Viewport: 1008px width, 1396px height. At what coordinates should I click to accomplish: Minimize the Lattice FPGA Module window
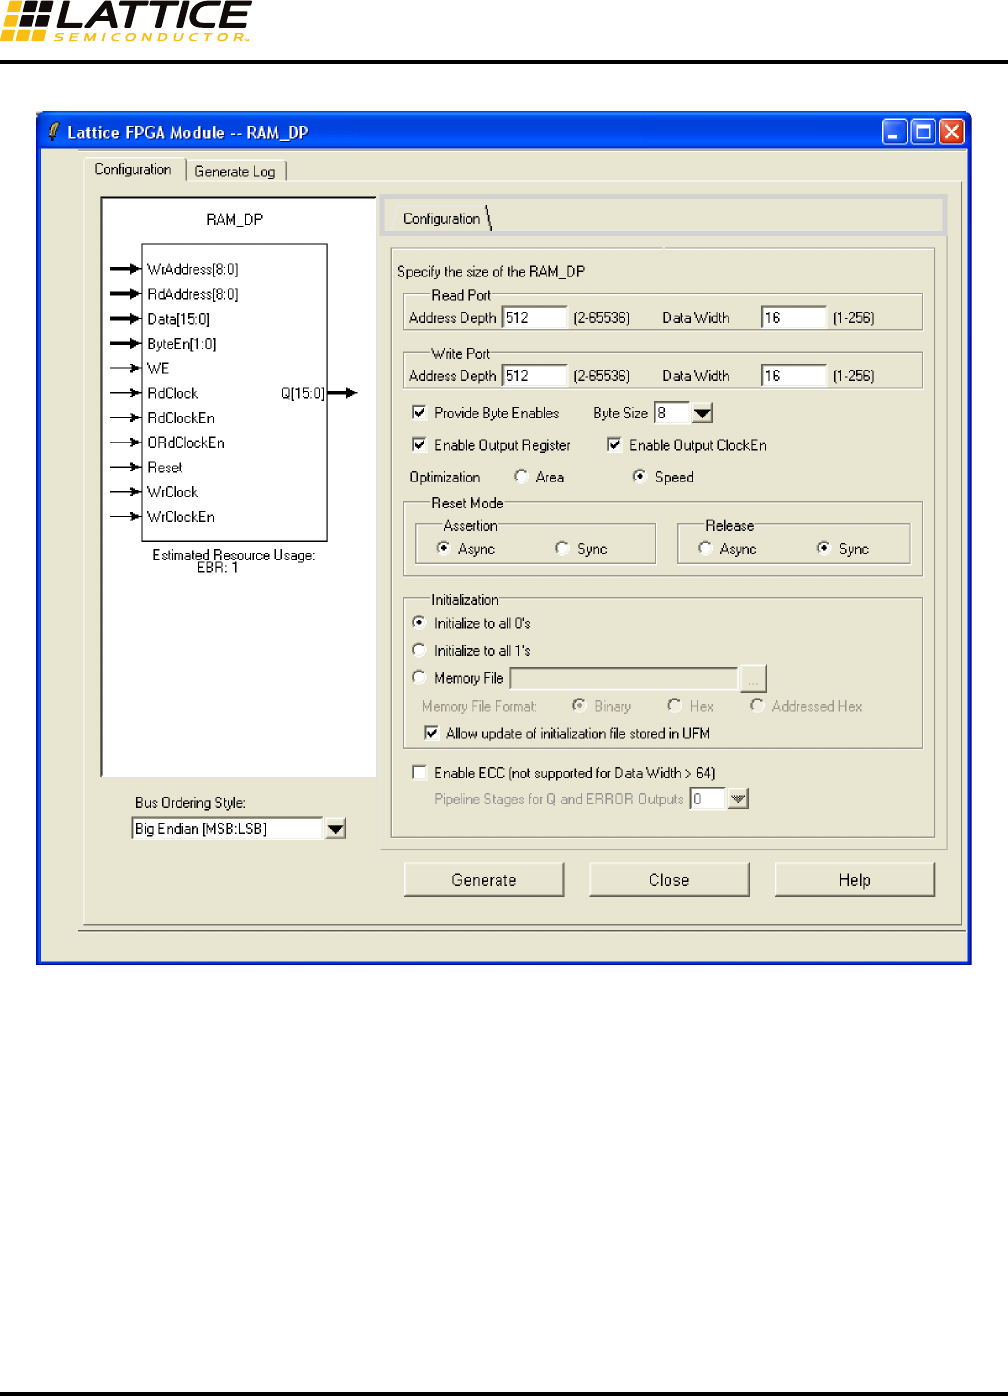pyautogui.click(x=895, y=132)
